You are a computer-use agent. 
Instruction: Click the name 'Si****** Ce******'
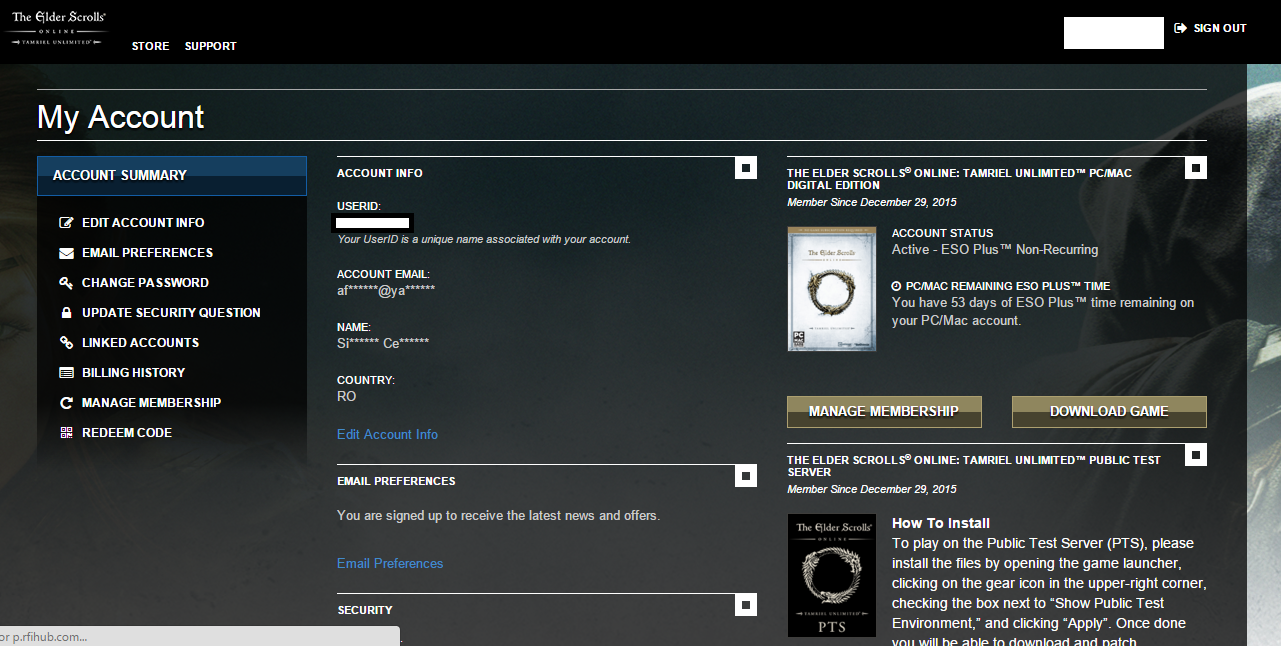point(383,343)
